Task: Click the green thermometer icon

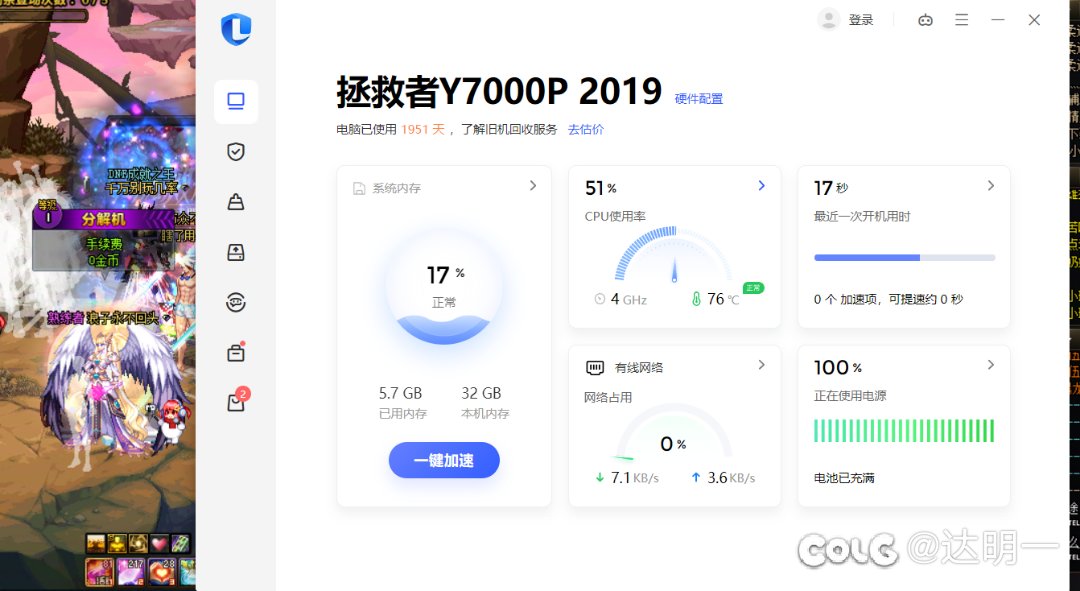Action: coord(696,299)
